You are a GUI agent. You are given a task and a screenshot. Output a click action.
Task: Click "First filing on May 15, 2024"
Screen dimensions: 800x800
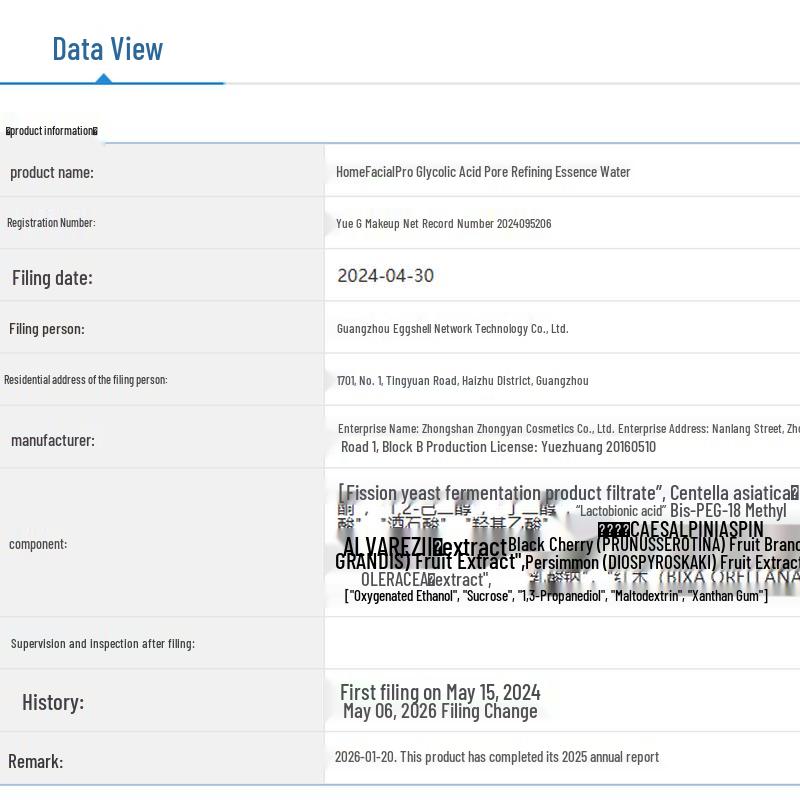[x=440, y=692]
